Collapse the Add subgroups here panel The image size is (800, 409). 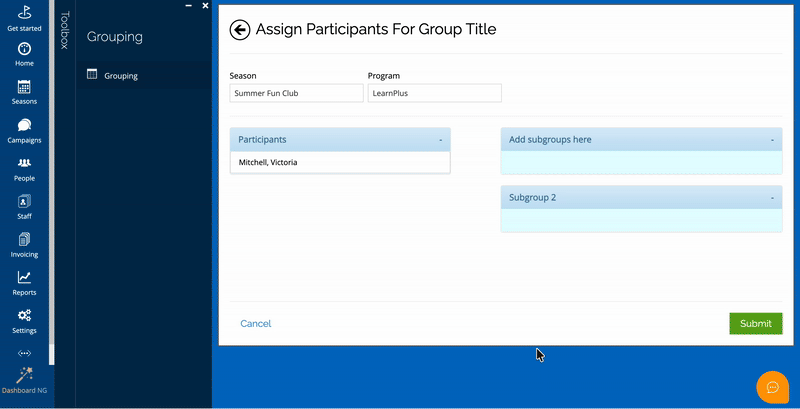coord(772,140)
